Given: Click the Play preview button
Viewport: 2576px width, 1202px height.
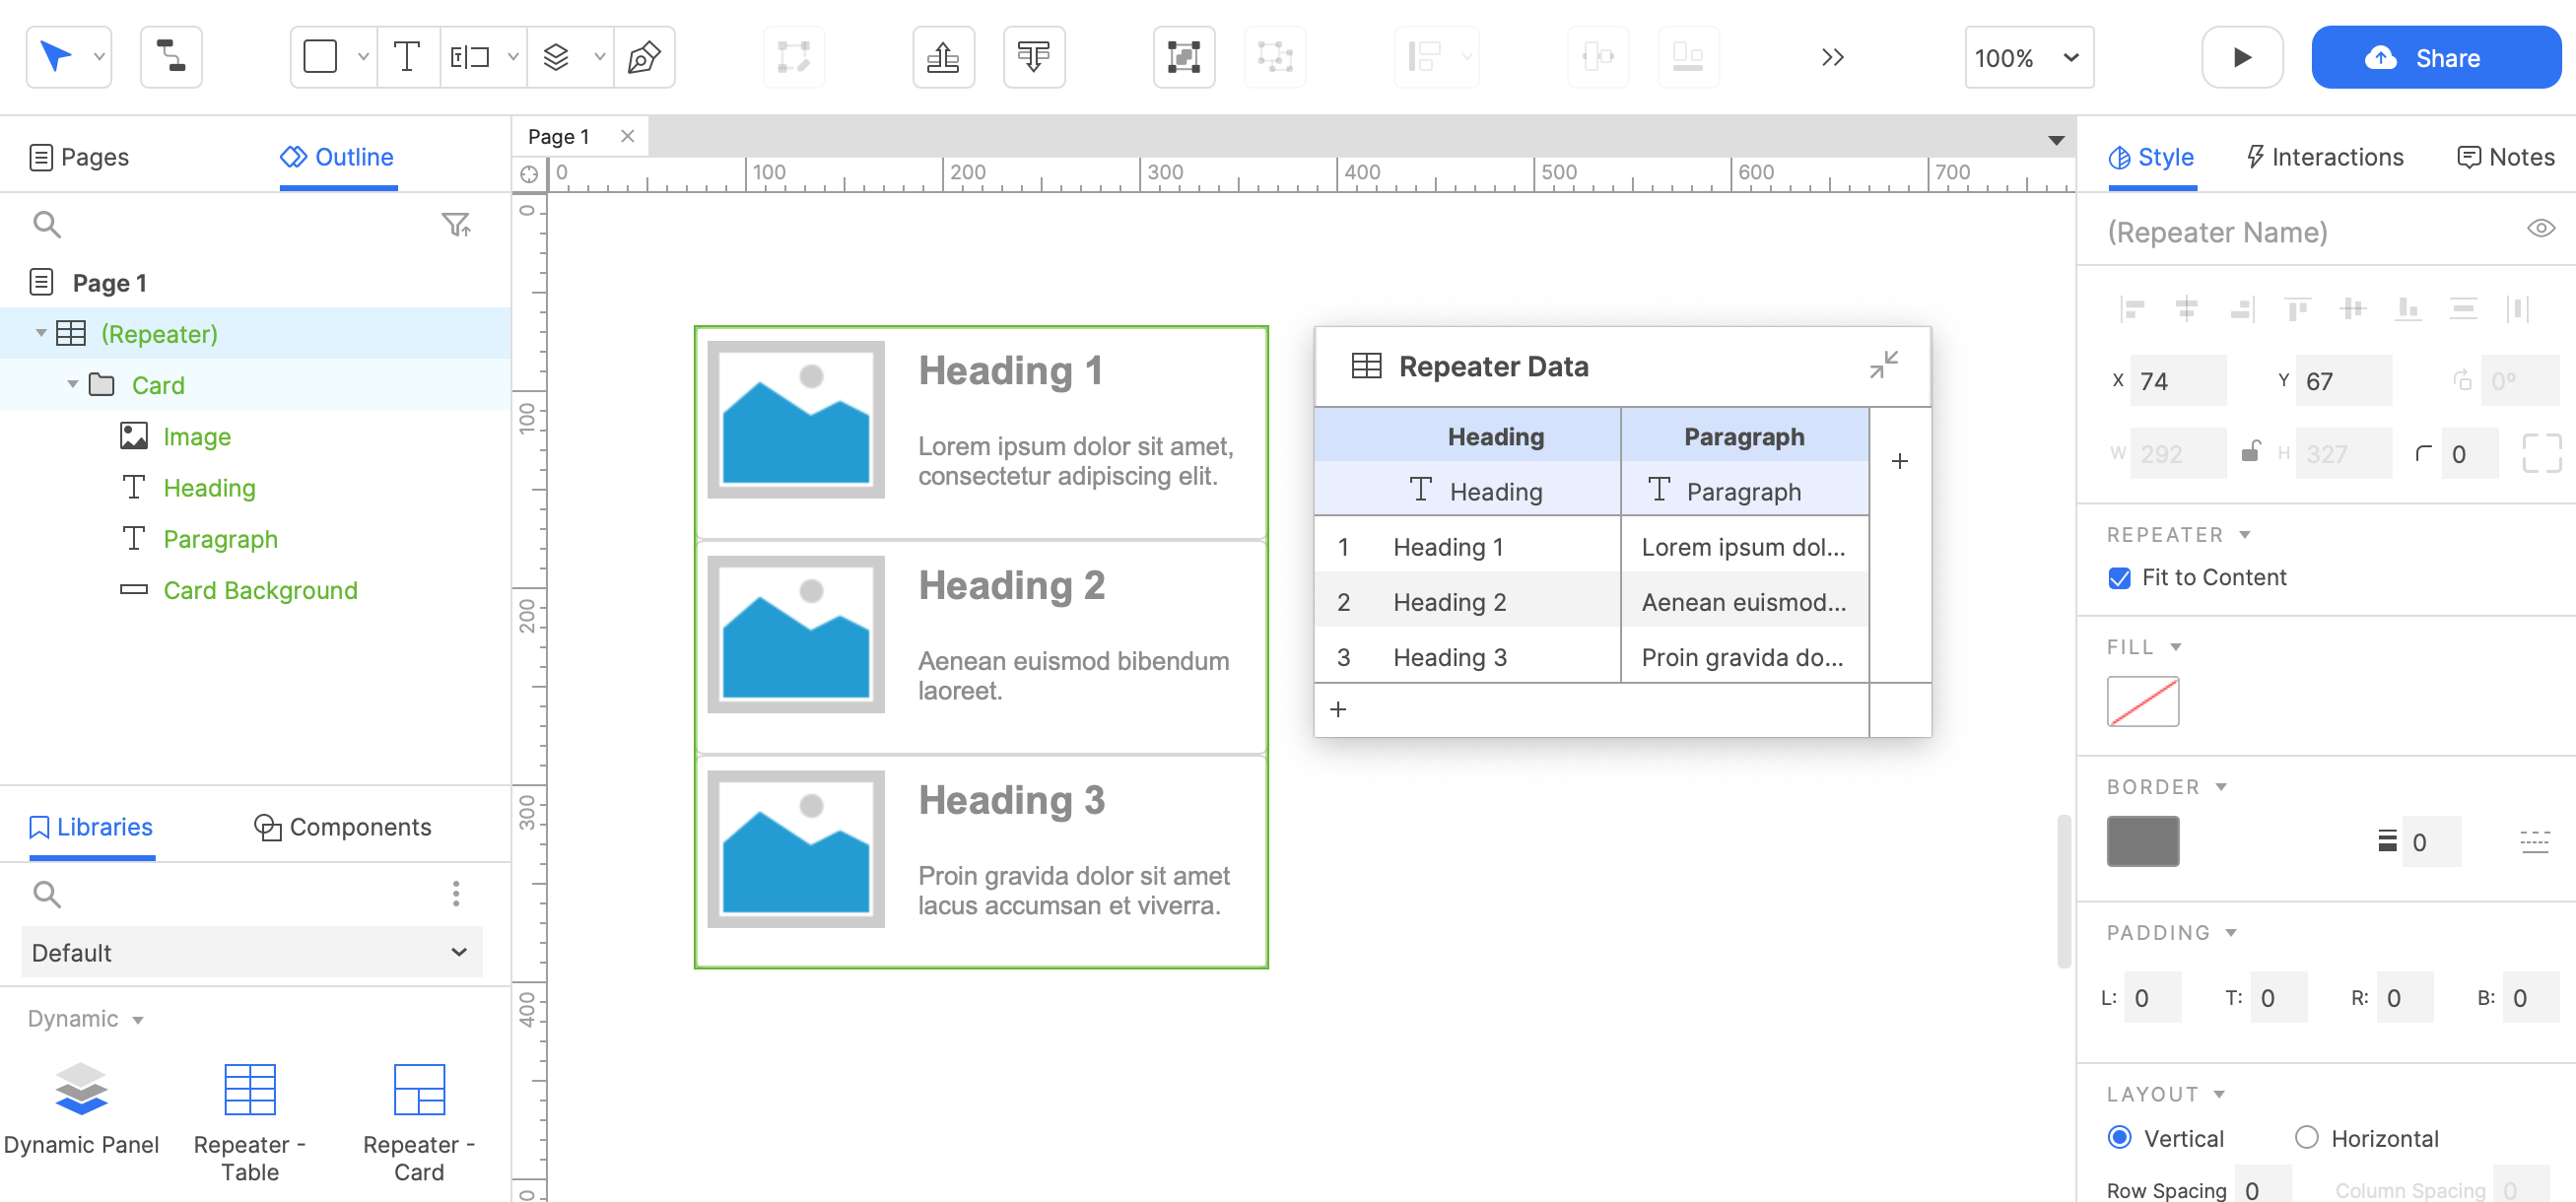Looking at the screenshot, I should (2241, 57).
